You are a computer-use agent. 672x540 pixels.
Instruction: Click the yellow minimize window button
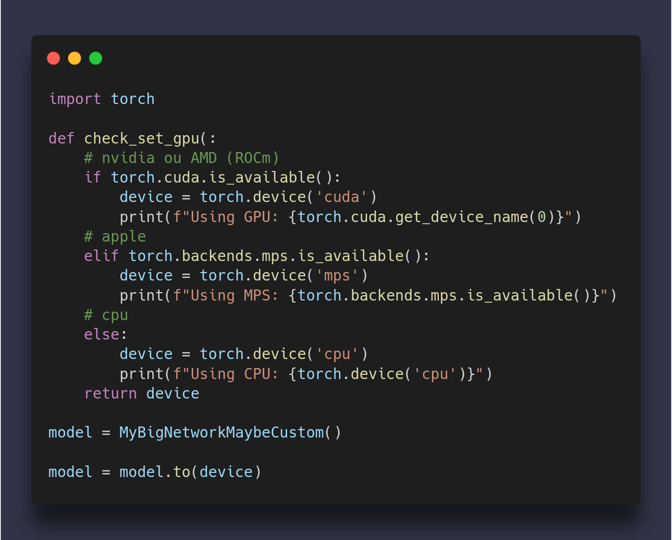point(75,58)
